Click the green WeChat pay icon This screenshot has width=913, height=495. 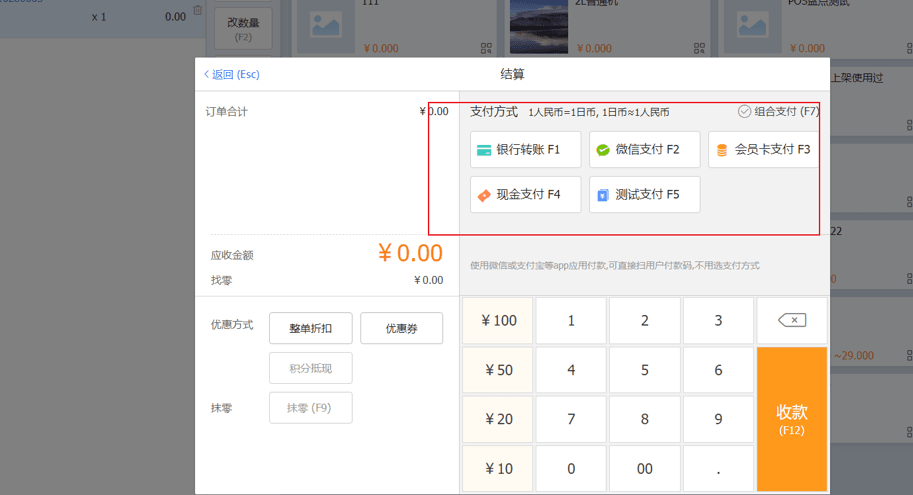point(603,150)
